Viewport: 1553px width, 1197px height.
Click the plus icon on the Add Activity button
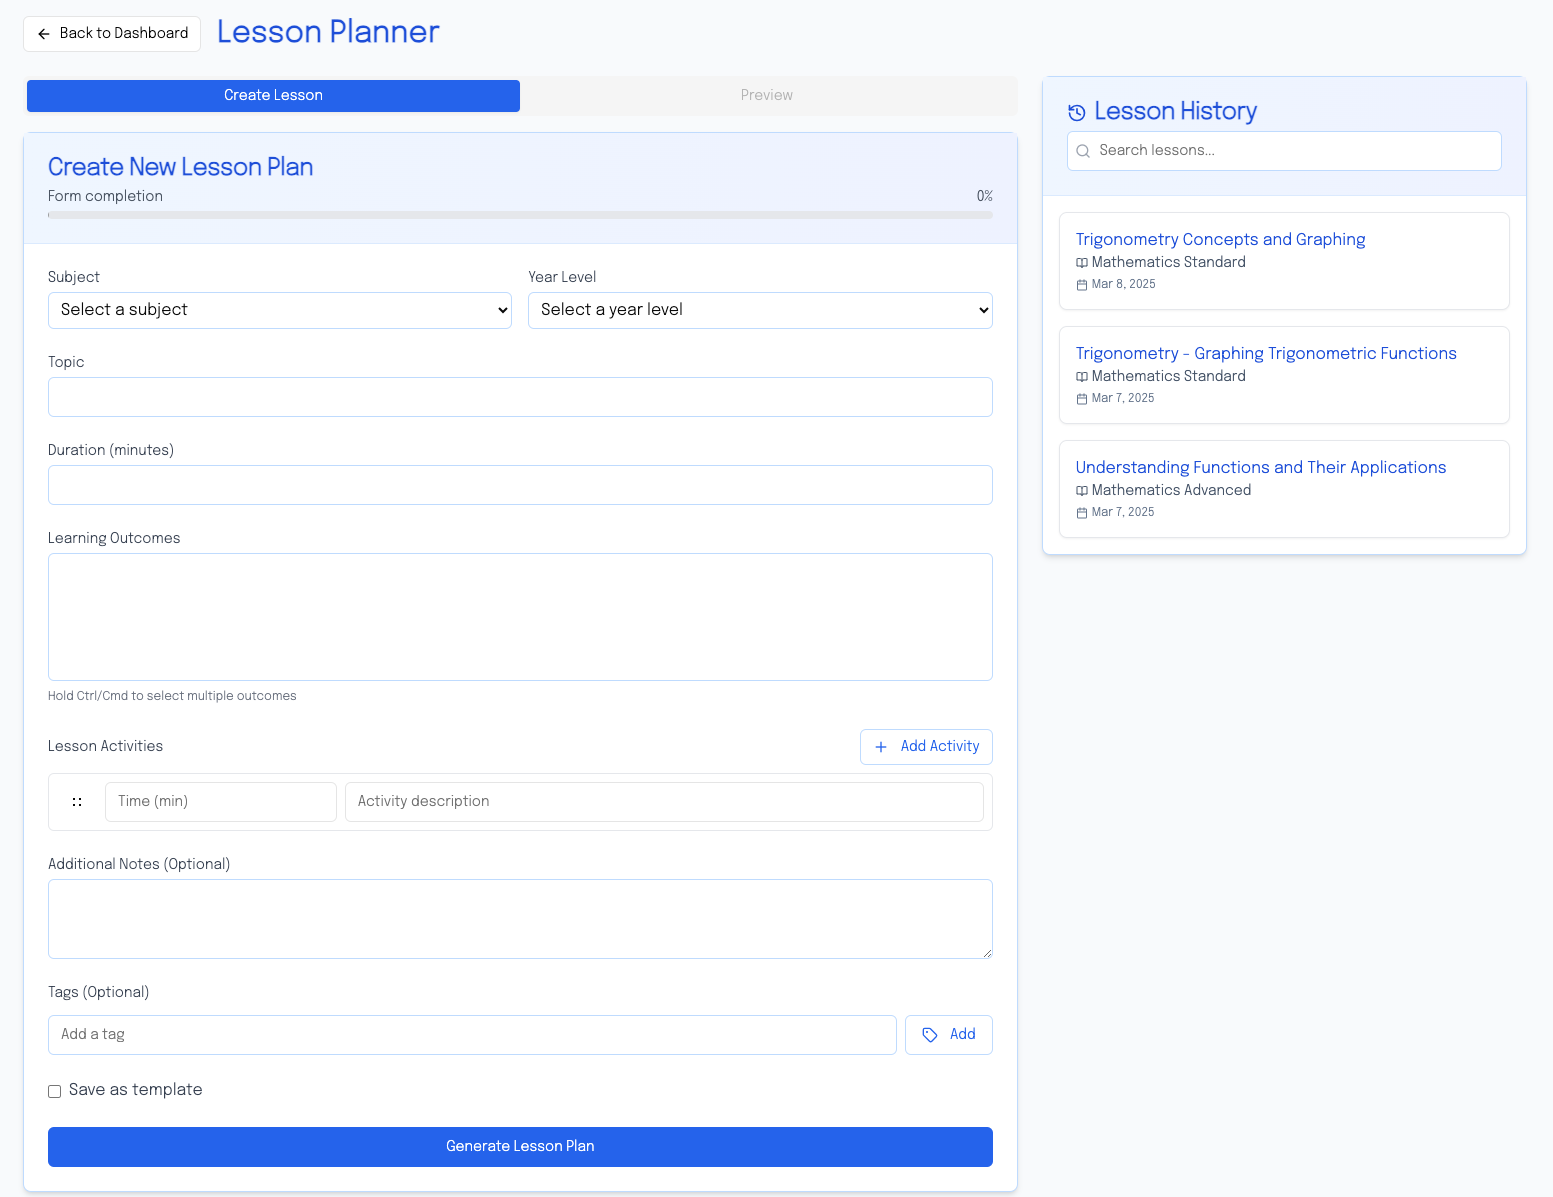(880, 747)
